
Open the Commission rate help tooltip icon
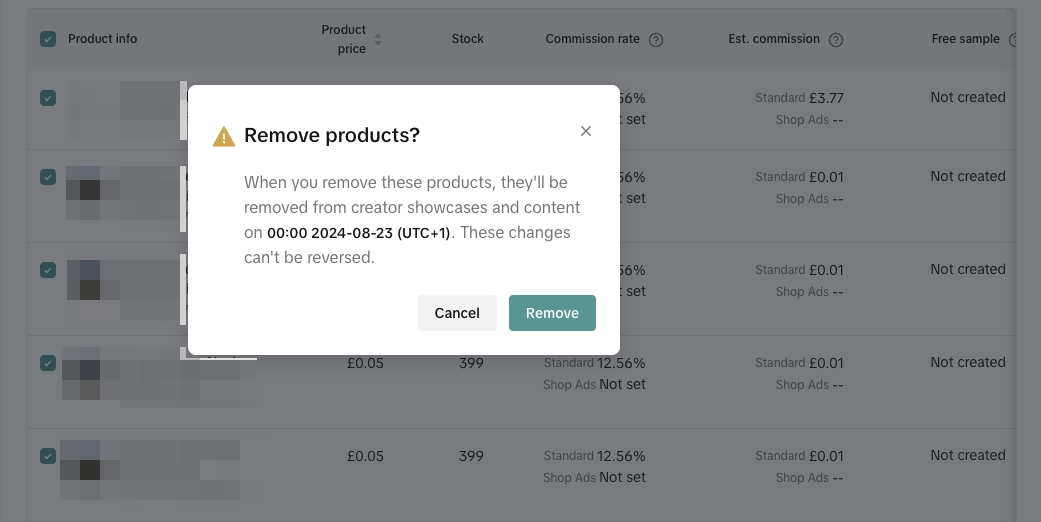(x=656, y=40)
